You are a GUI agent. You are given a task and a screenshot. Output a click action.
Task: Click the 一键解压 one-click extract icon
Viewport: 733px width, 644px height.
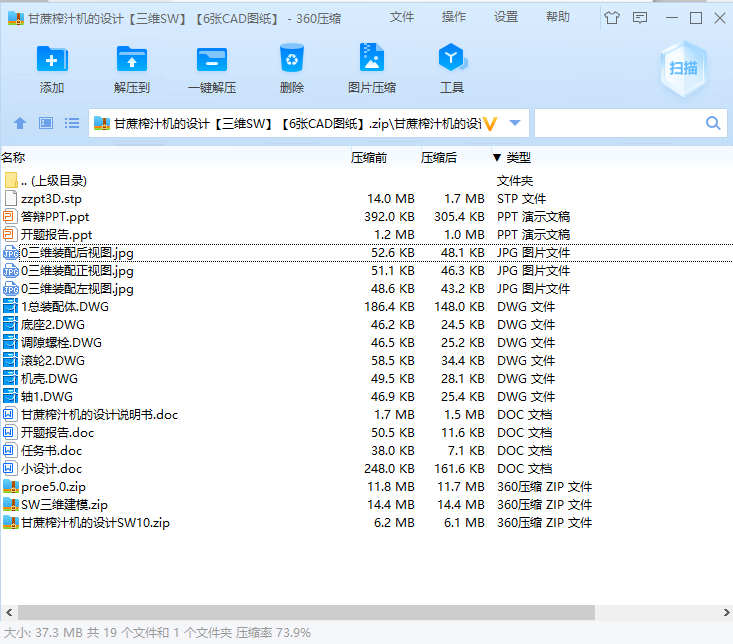pos(212,59)
